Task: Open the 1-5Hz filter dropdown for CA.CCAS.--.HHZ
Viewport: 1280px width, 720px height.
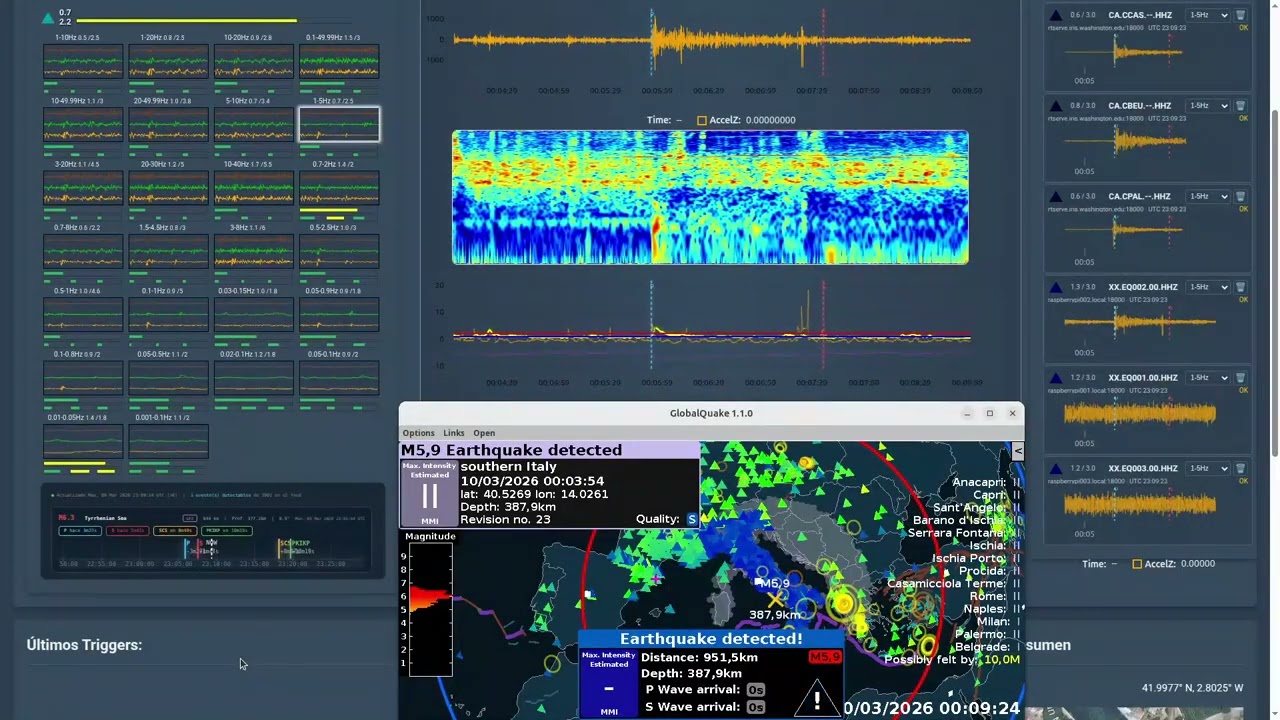Action: [1207, 15]
